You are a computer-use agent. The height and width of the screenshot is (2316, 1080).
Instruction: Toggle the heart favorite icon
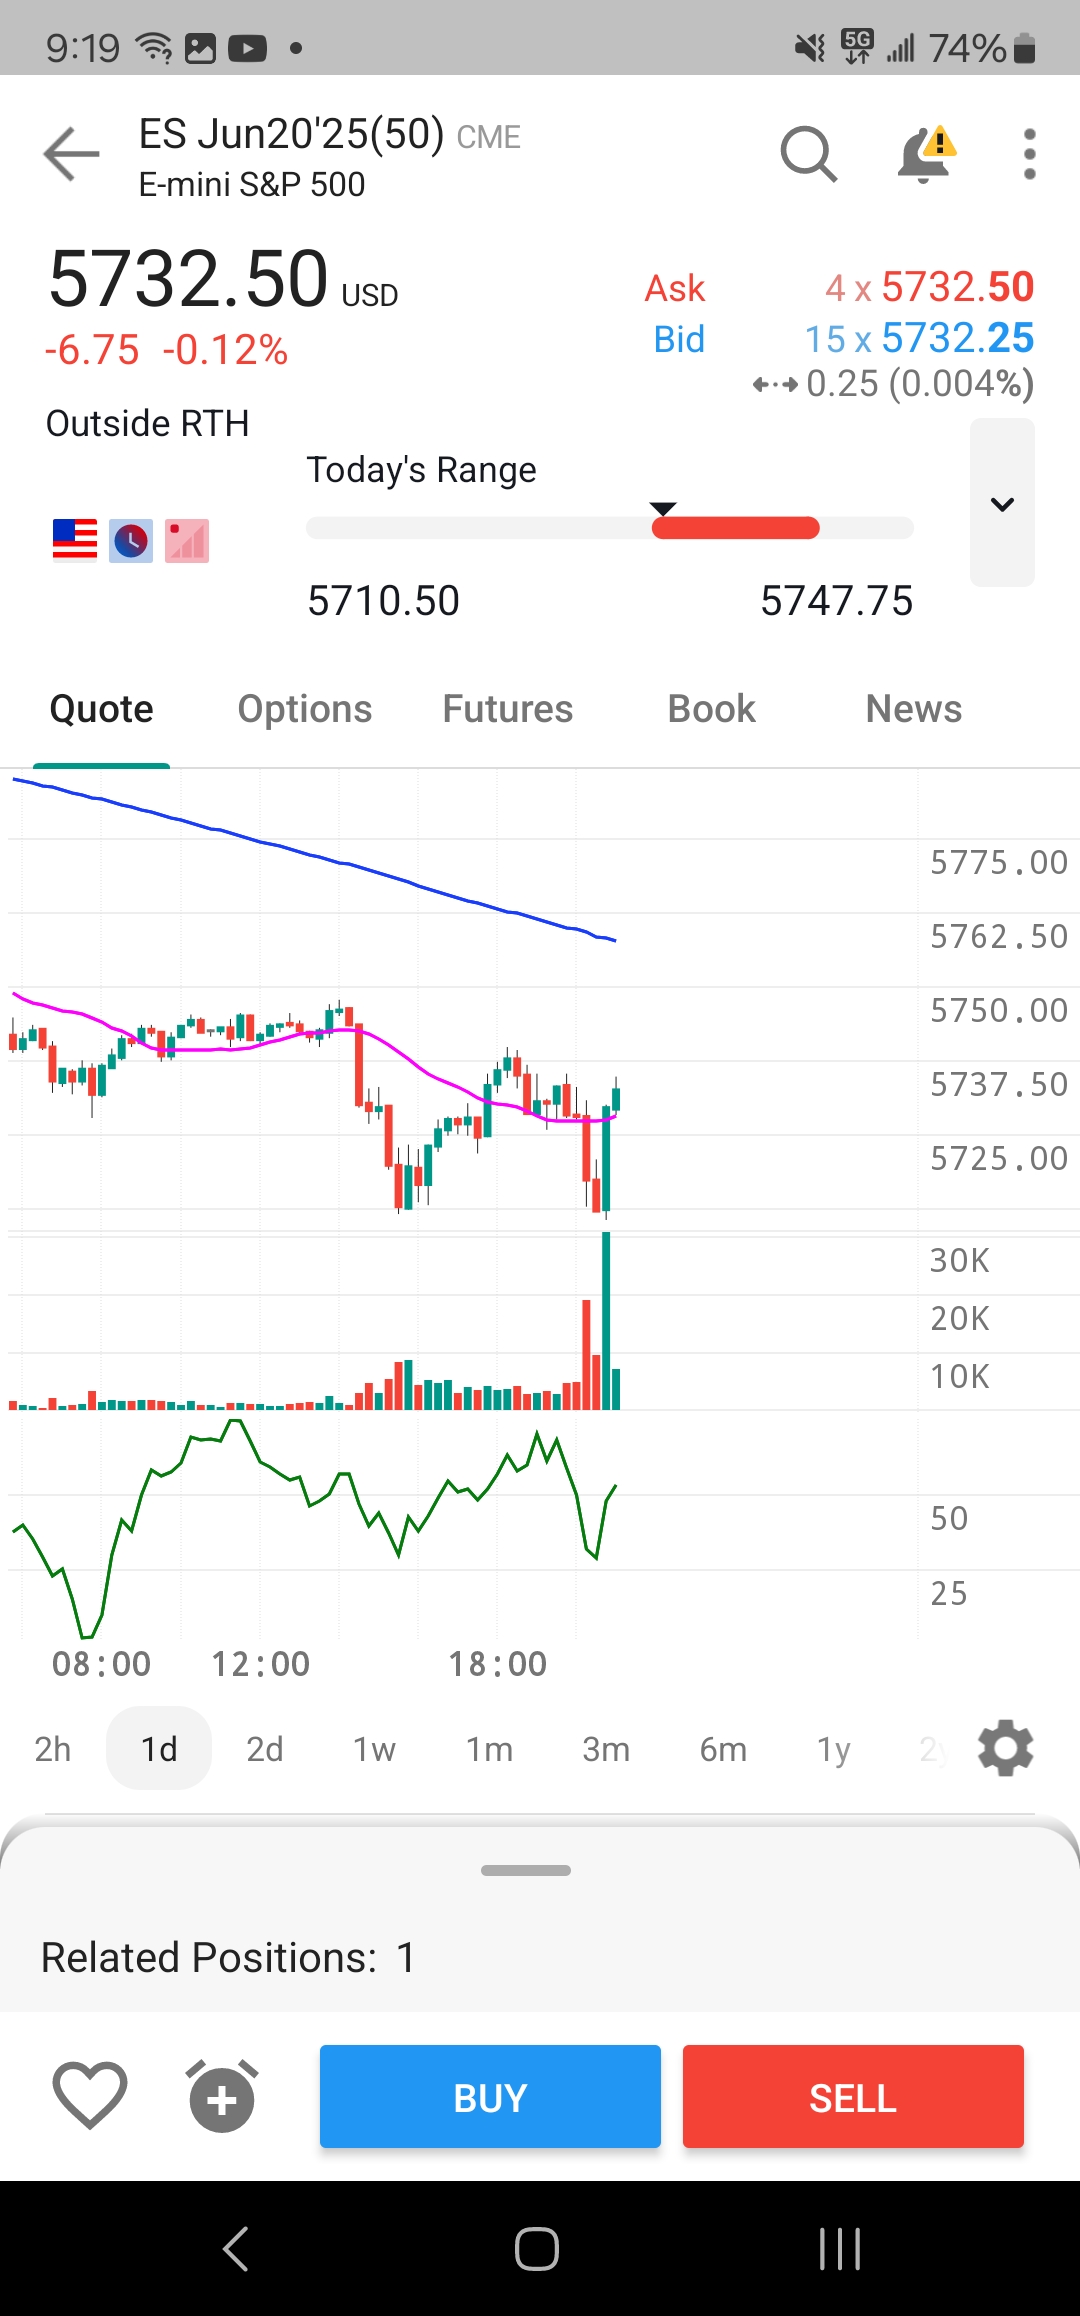tap(90, 2095)
